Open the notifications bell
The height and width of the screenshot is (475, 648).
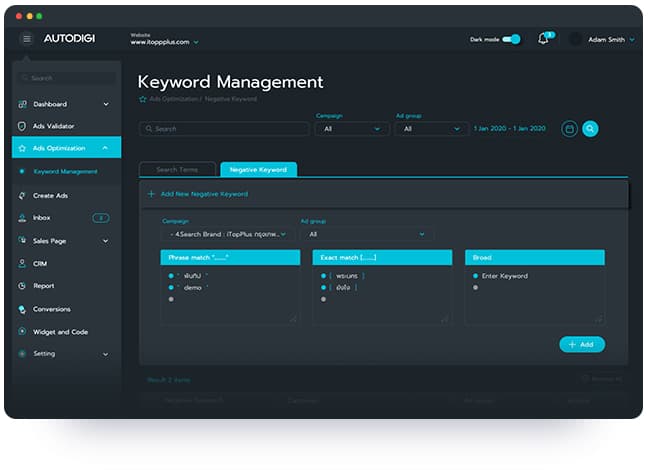pyautogui.click(x=544, y=39)
